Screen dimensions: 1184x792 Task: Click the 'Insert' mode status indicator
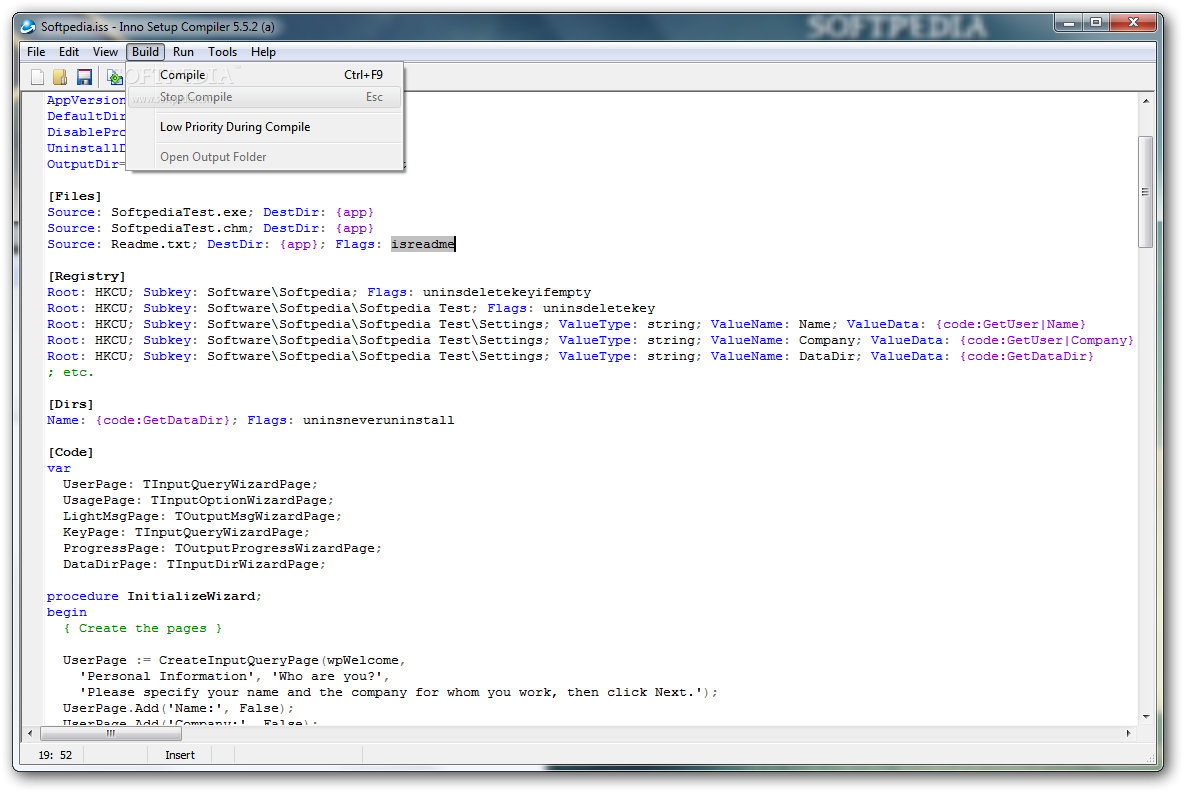point(180,755)
